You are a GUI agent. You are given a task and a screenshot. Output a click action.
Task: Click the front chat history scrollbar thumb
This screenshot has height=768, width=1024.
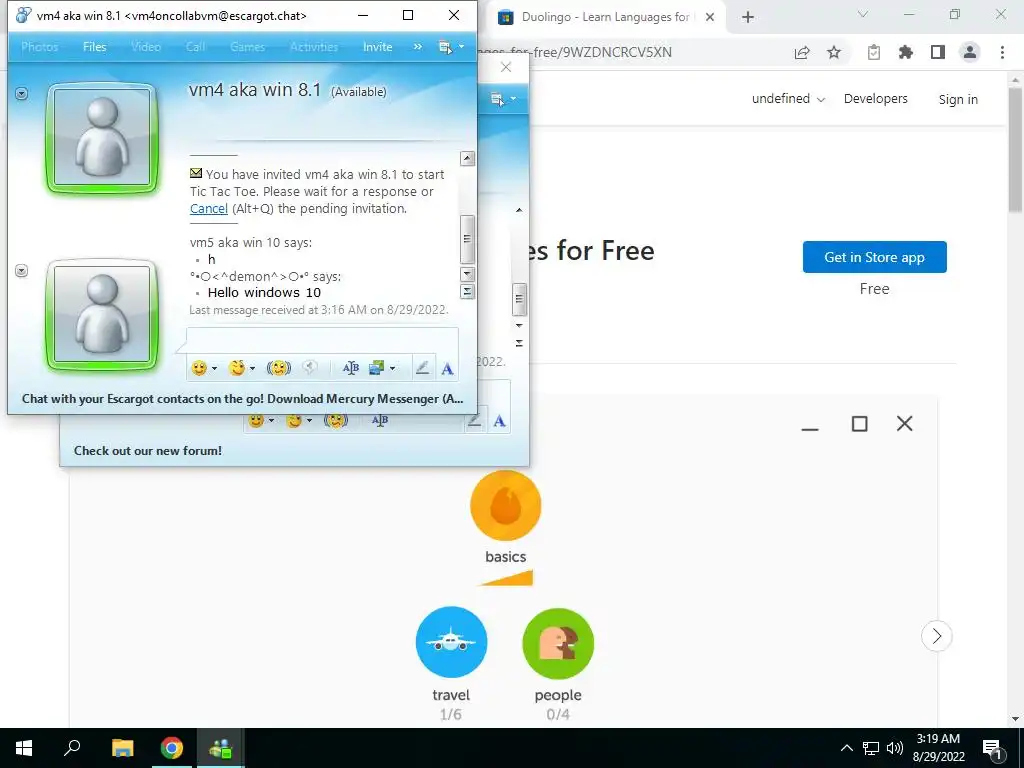pyautogui.click(x=467, y=239)
